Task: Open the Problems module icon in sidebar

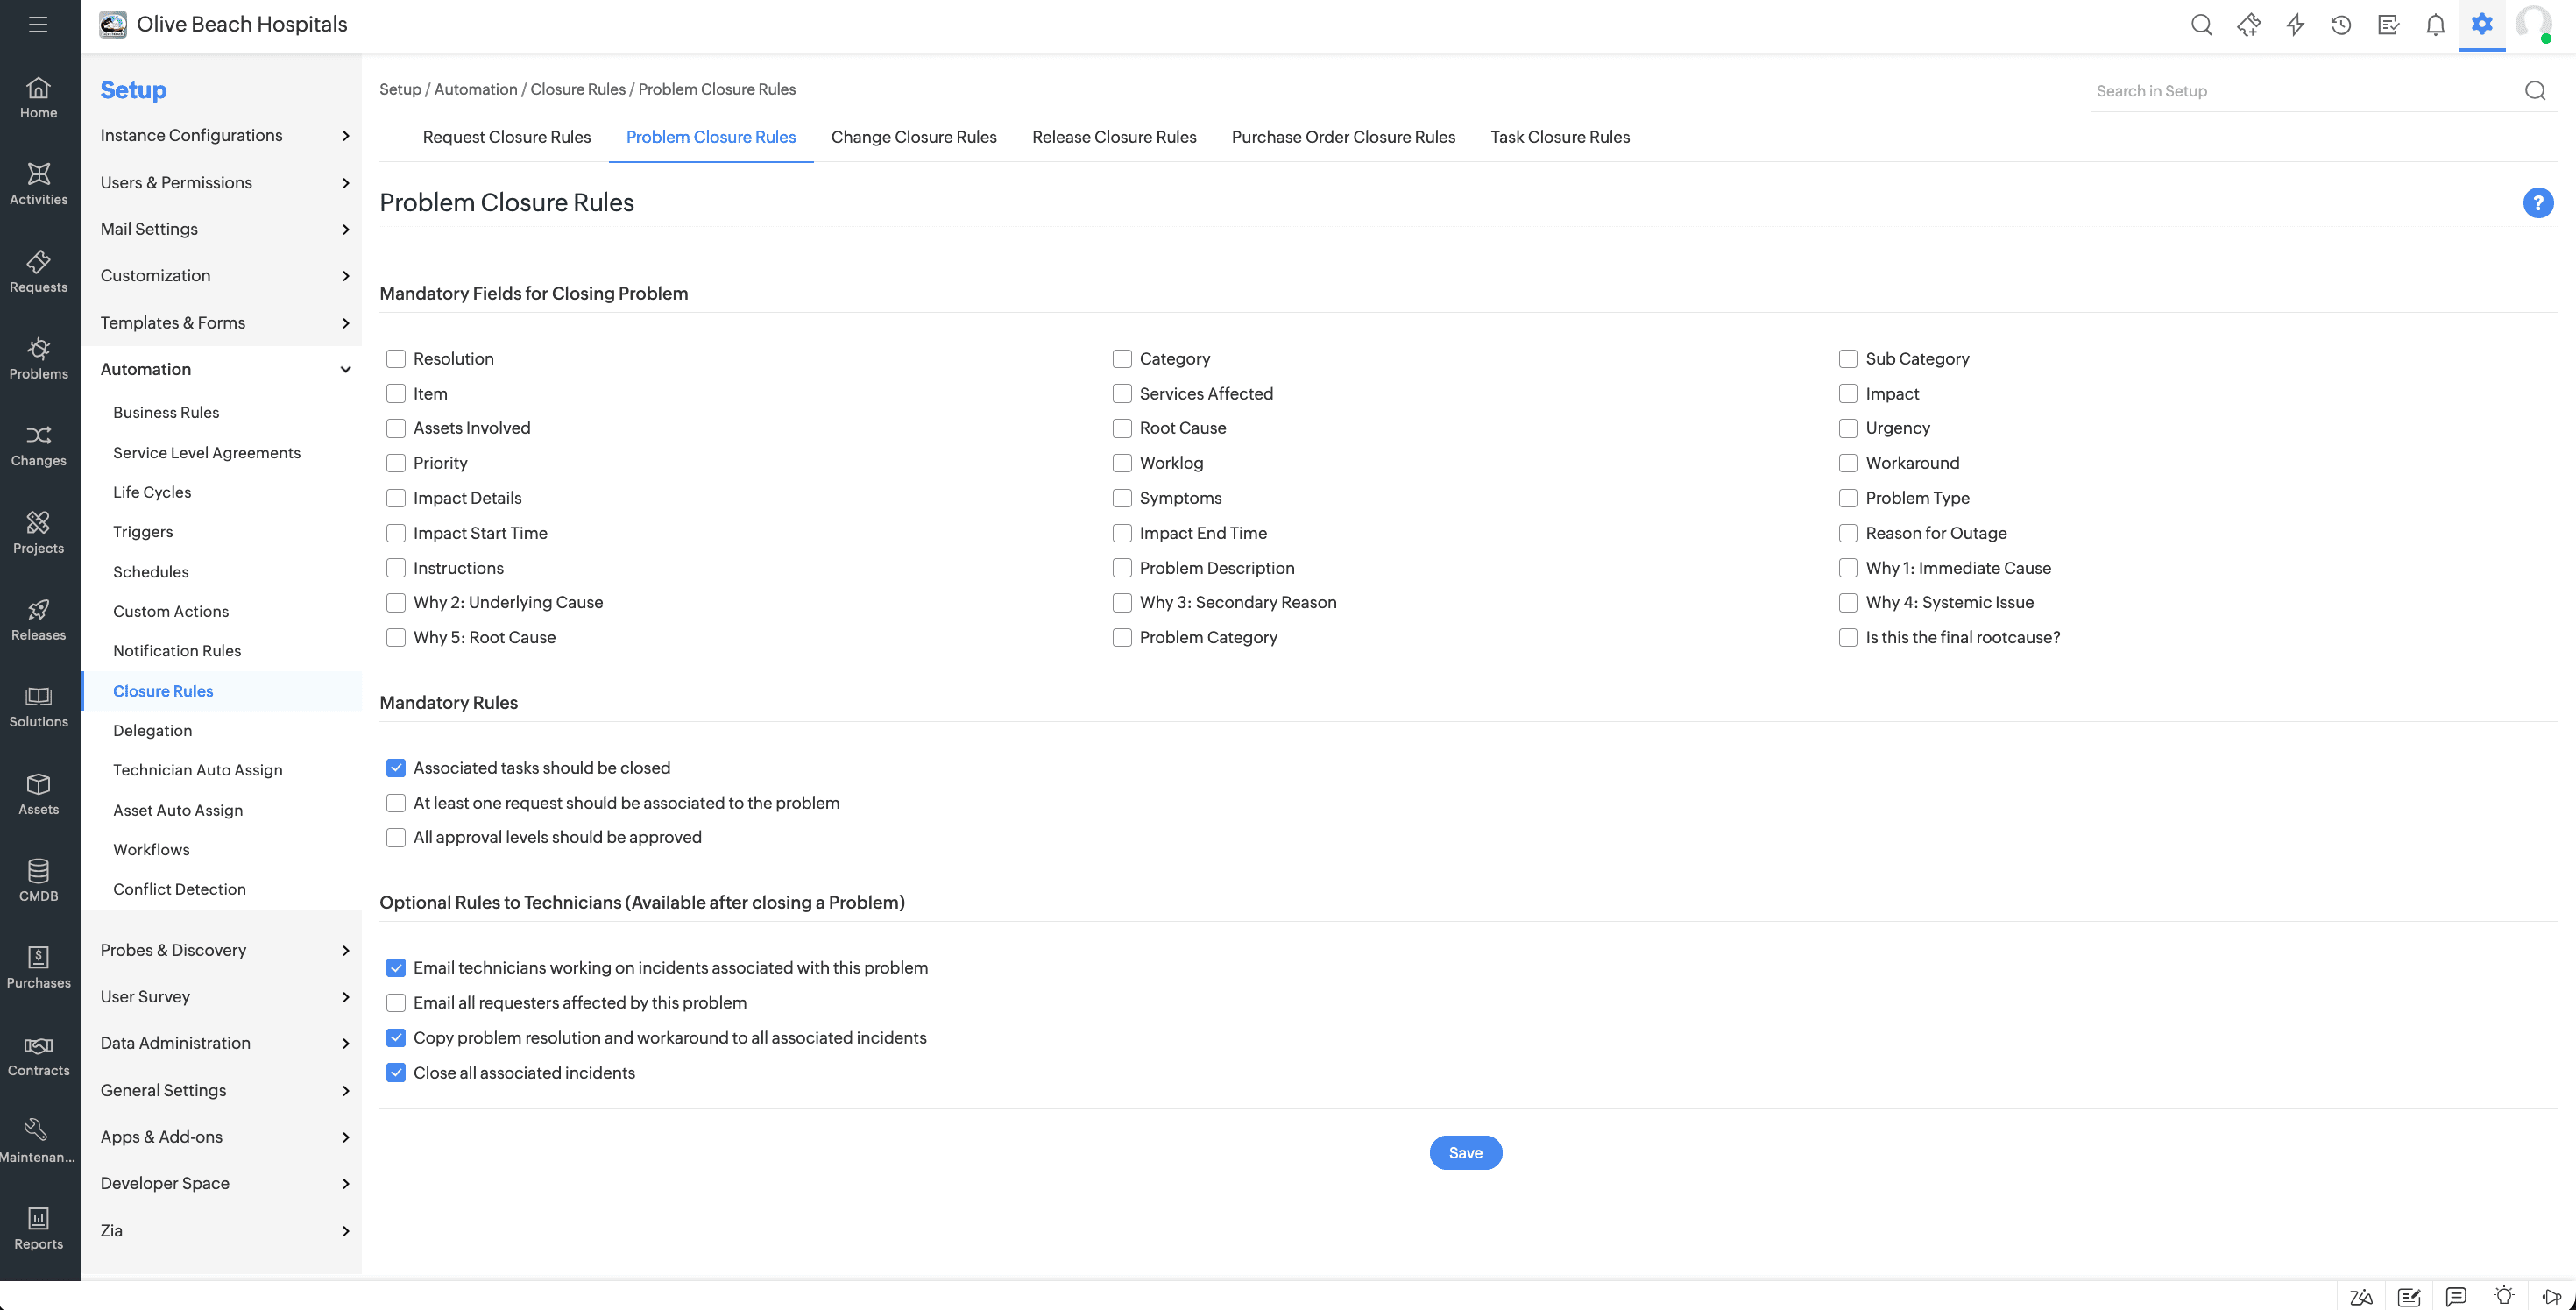Action: pos(38,357)
